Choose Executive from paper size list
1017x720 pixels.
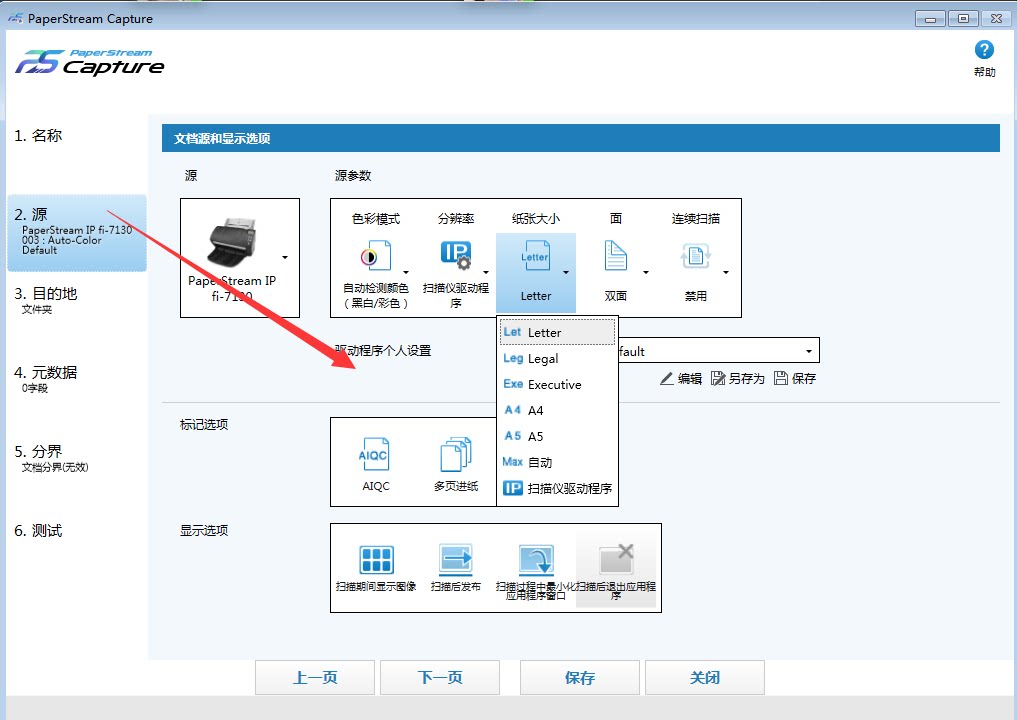pyautogui.click(x=557, y=384)
